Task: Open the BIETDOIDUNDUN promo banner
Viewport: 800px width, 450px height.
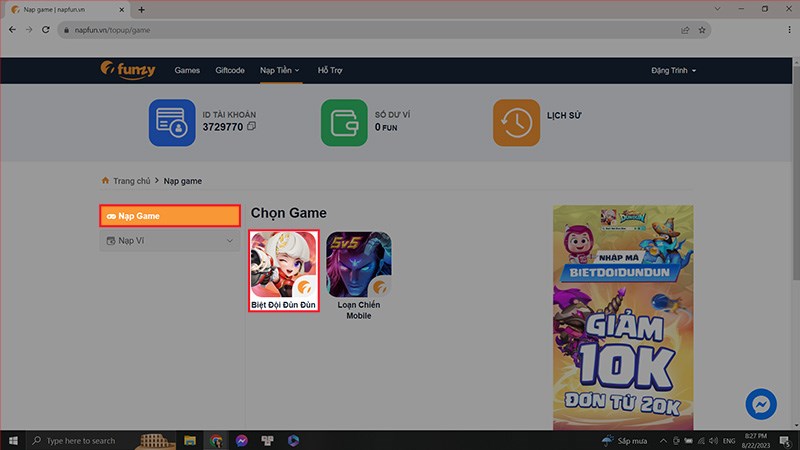Action: coord(623,317)
